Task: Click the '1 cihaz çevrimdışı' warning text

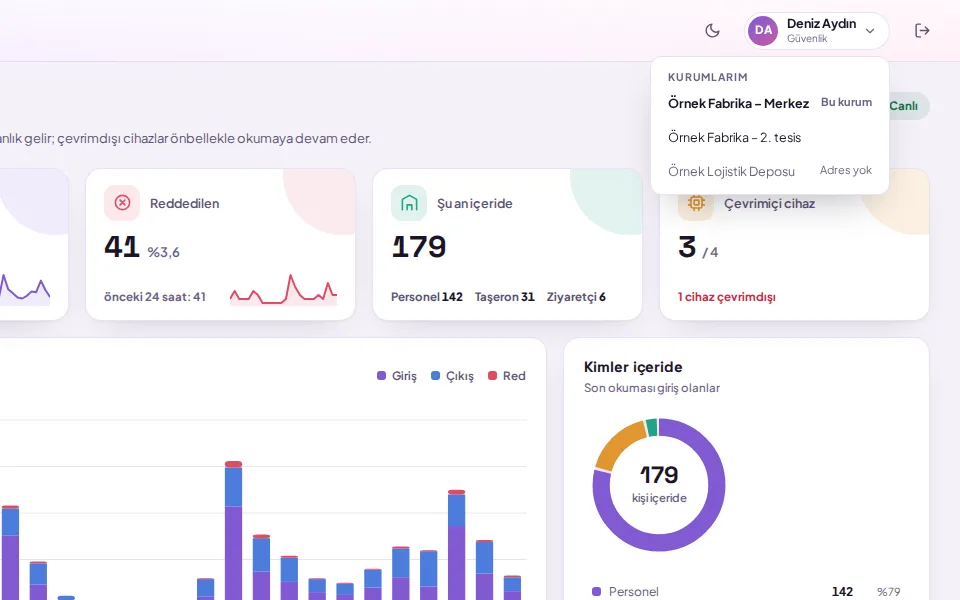Action: click(727, 297)
